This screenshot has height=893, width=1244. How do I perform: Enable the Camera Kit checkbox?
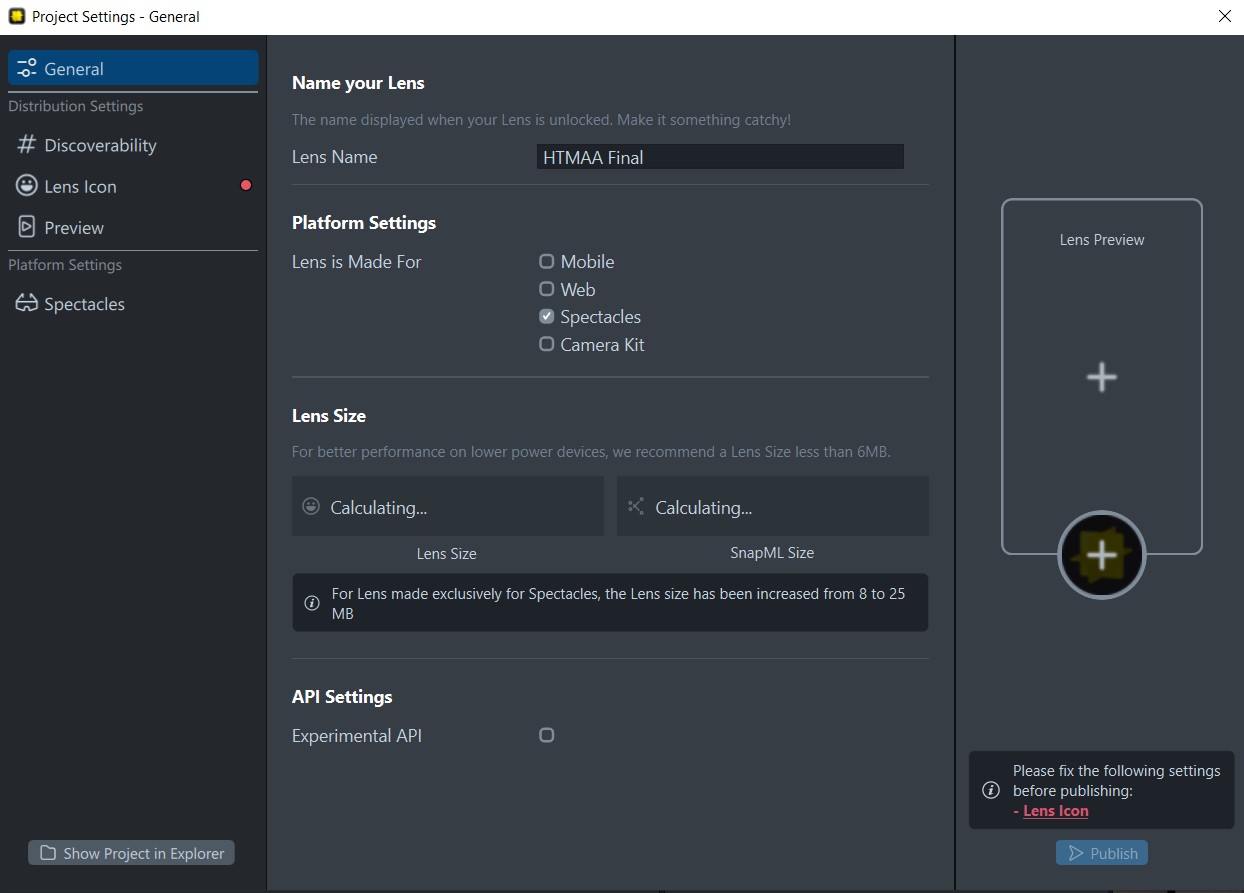547,344
